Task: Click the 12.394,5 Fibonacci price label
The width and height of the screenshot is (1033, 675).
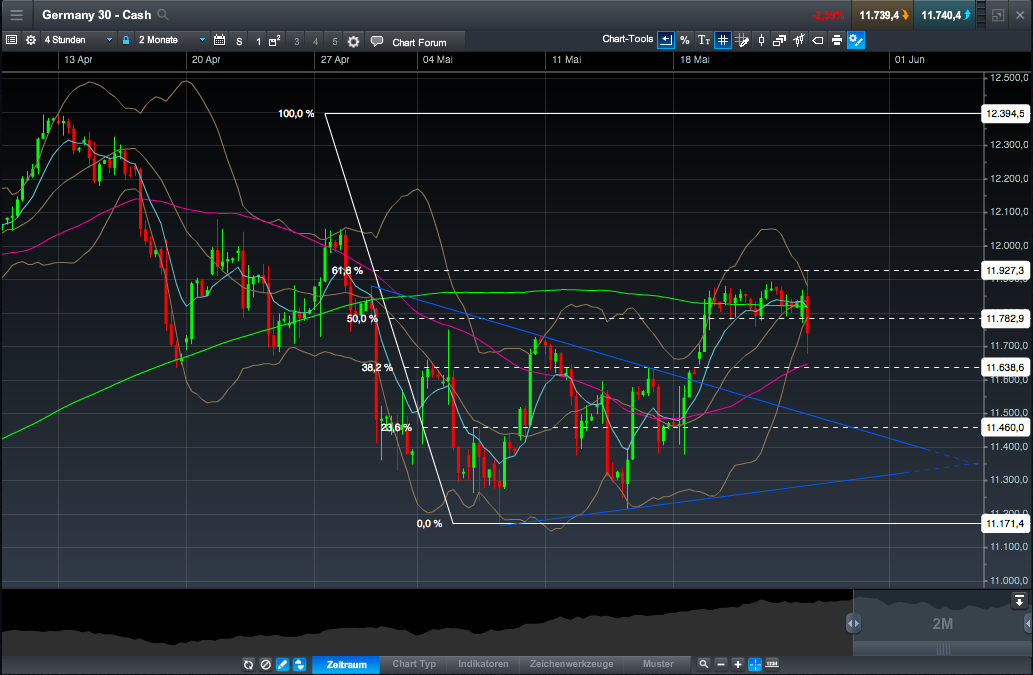Action: coord(1005,114)
